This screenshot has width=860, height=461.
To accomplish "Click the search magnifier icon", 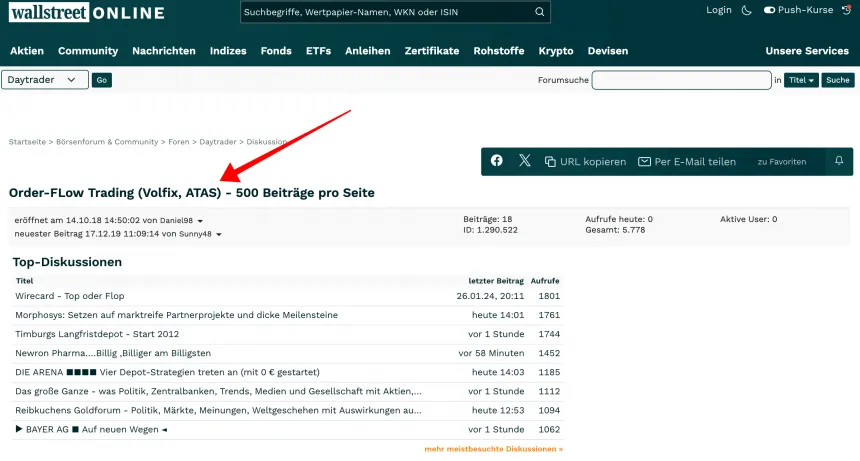I will [540, 12].
